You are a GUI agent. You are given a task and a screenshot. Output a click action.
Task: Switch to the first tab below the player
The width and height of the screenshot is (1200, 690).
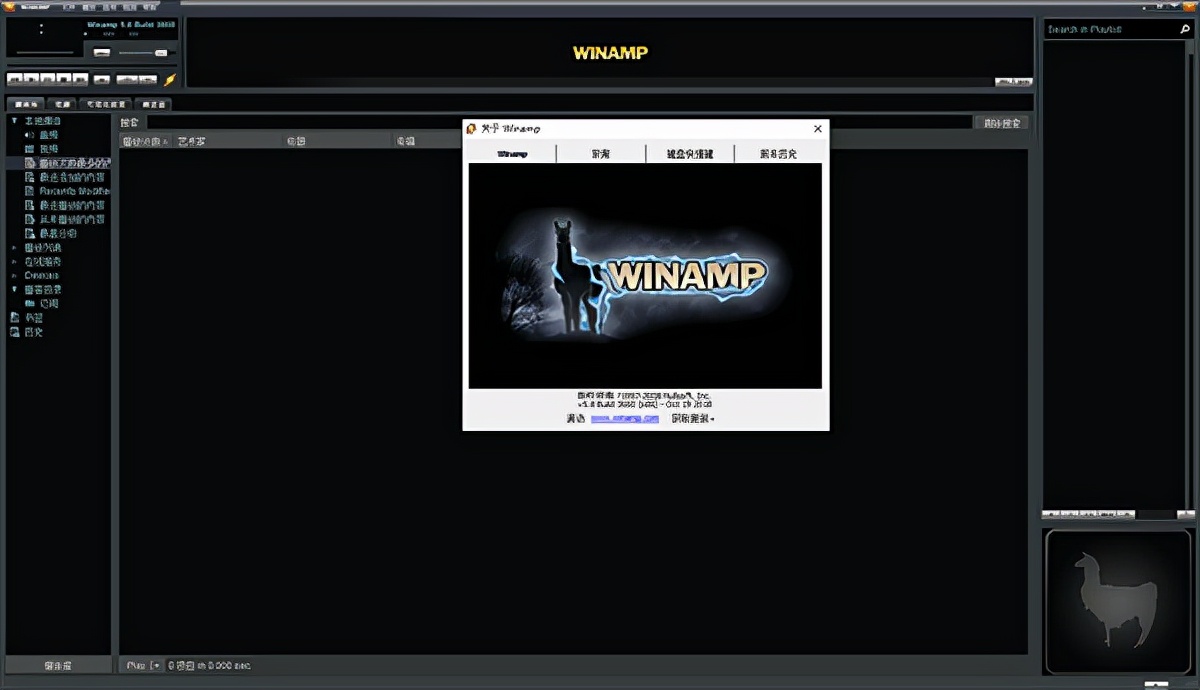click(26, 103)
